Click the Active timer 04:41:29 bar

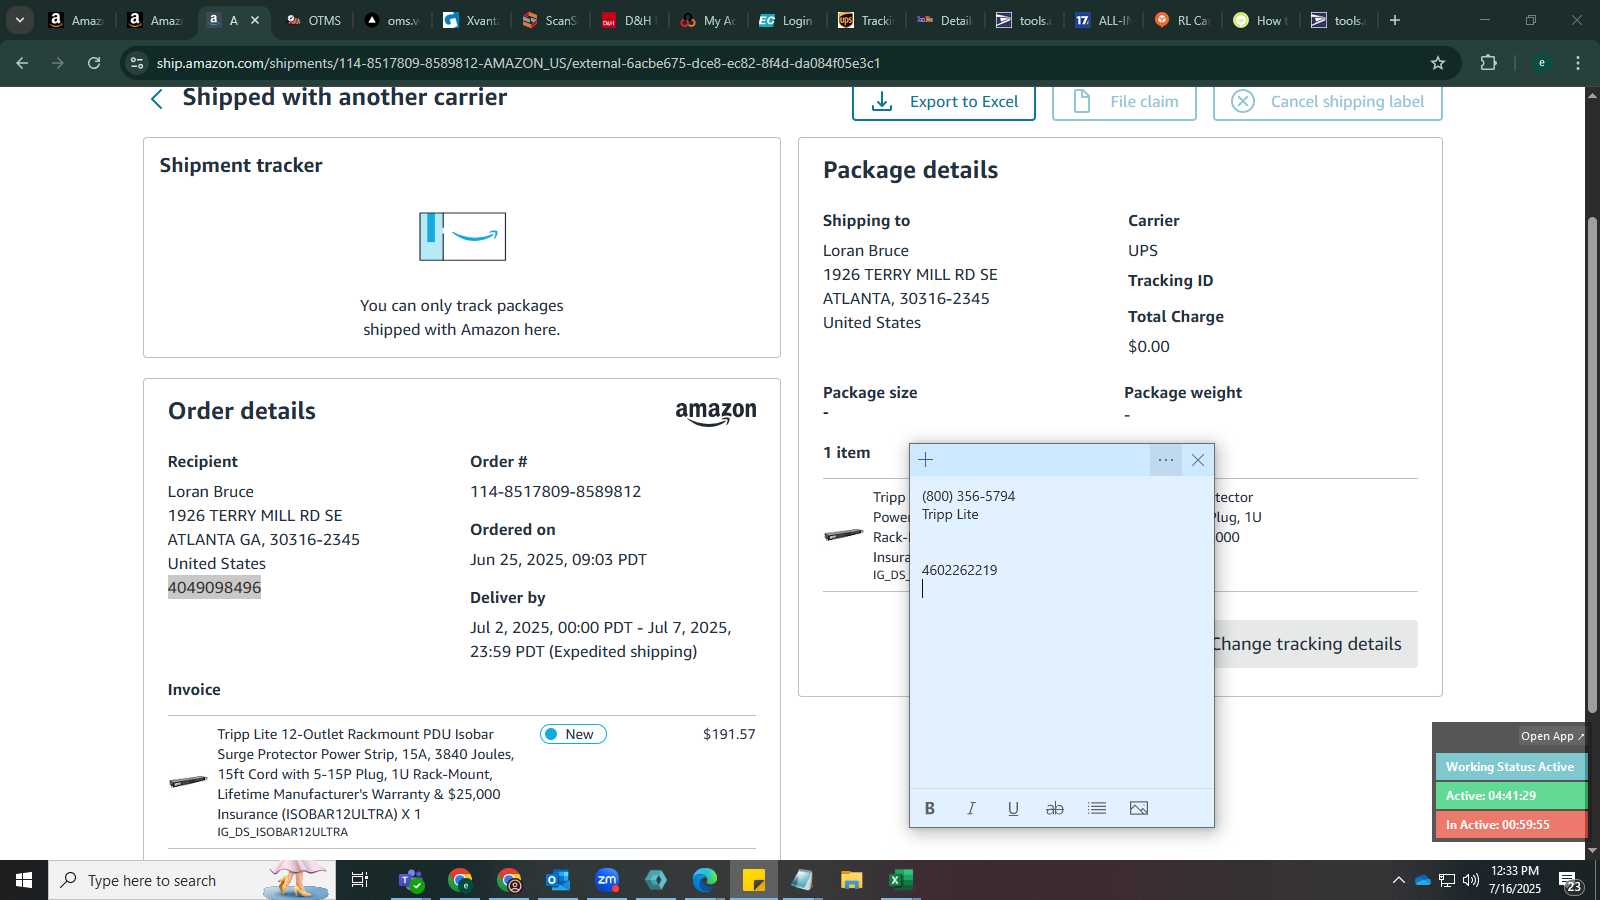[x=1510, y=796]
